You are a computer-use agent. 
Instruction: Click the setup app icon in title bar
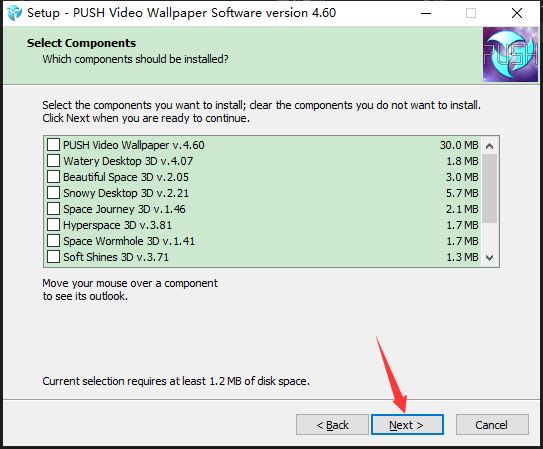15,13
